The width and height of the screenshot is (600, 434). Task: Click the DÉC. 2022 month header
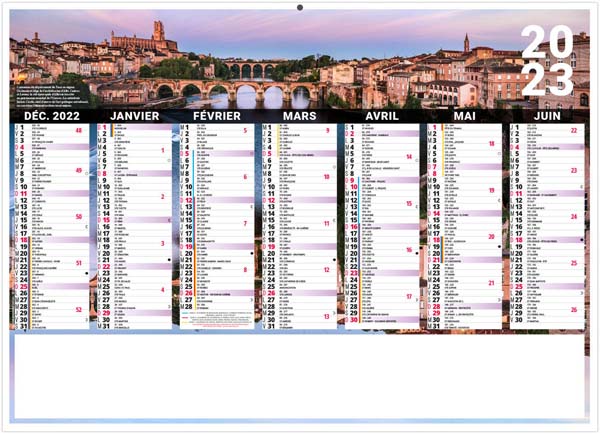tap(52, 116)
